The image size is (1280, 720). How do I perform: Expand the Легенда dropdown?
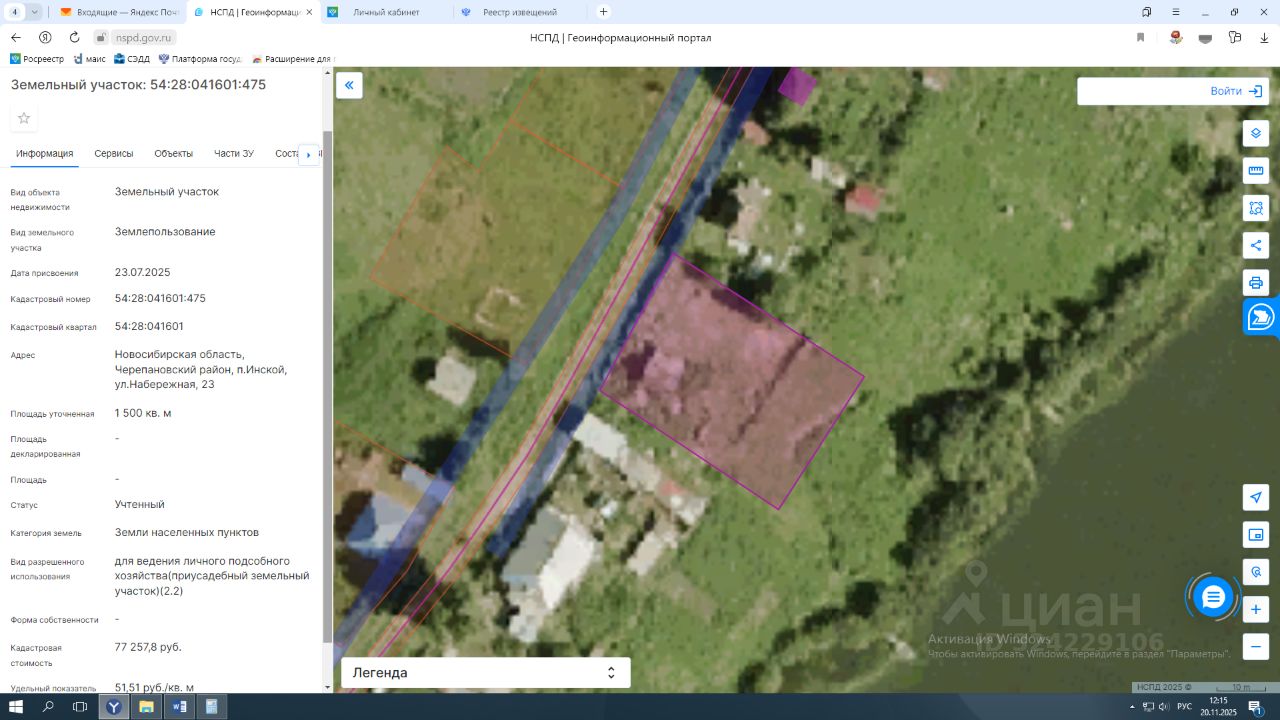pos(486,673)
